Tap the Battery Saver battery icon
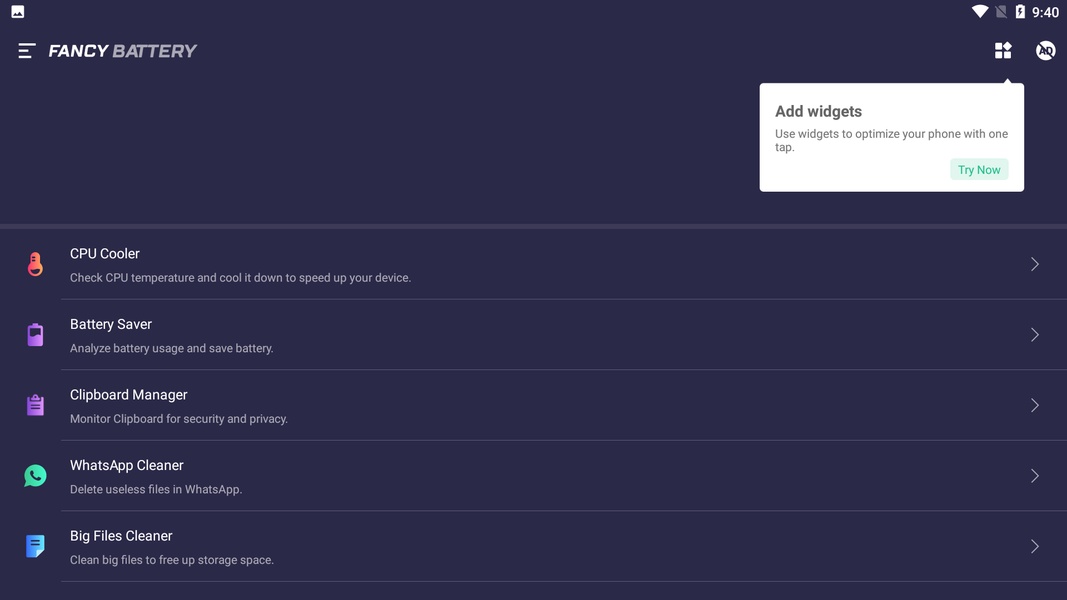 35,335
